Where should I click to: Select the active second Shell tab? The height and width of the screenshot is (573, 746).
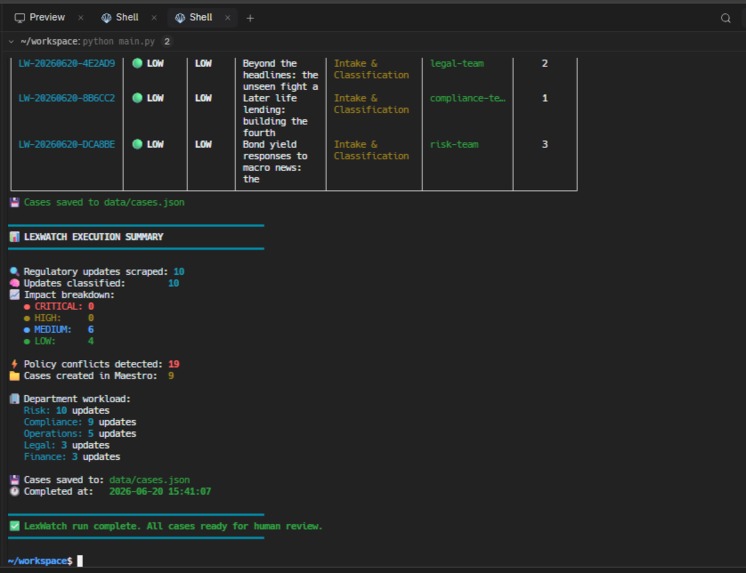[x=194, y=18]
